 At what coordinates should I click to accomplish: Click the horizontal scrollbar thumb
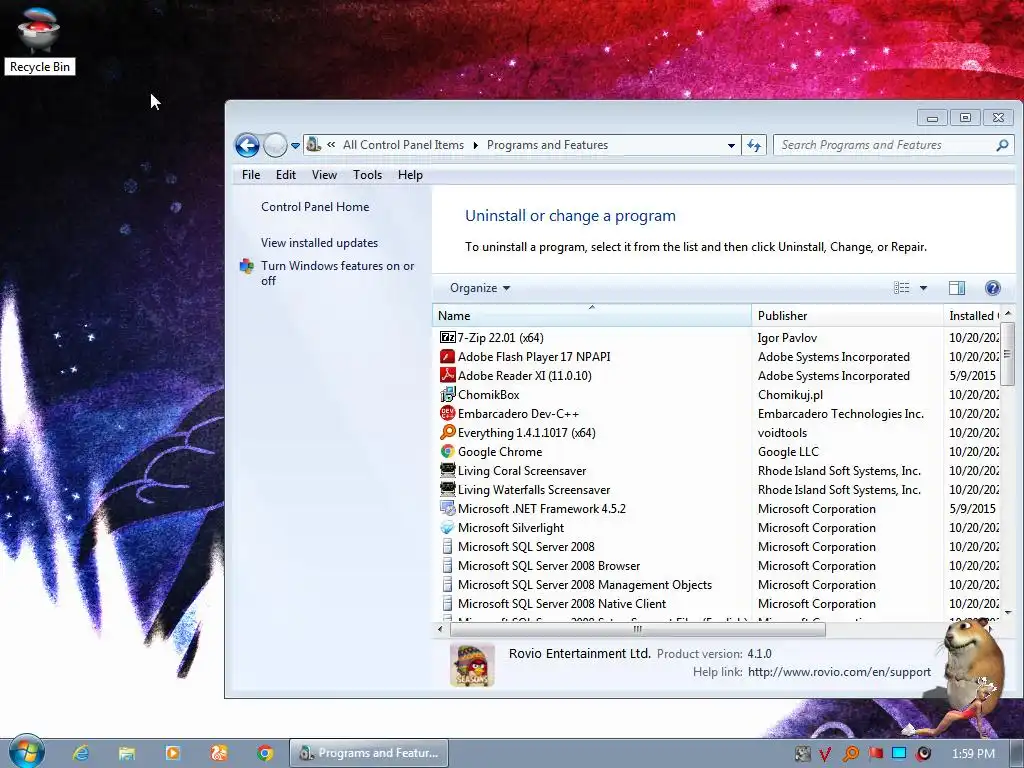point(637,630)
